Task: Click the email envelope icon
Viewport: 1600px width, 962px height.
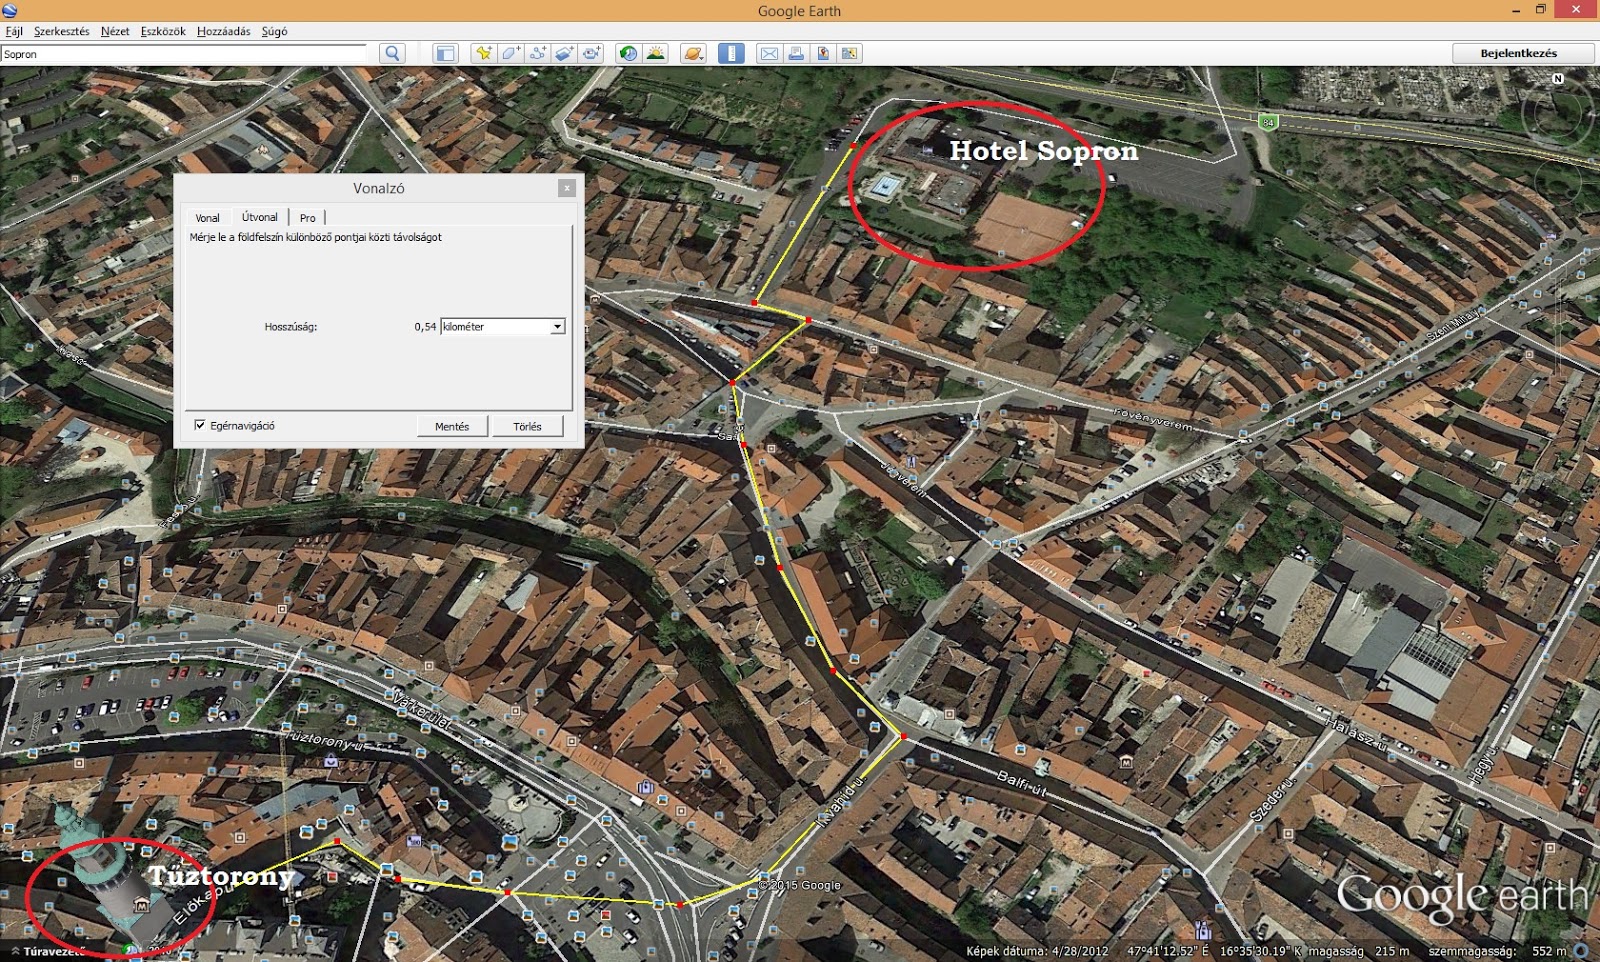Action: tap(769, 54)
